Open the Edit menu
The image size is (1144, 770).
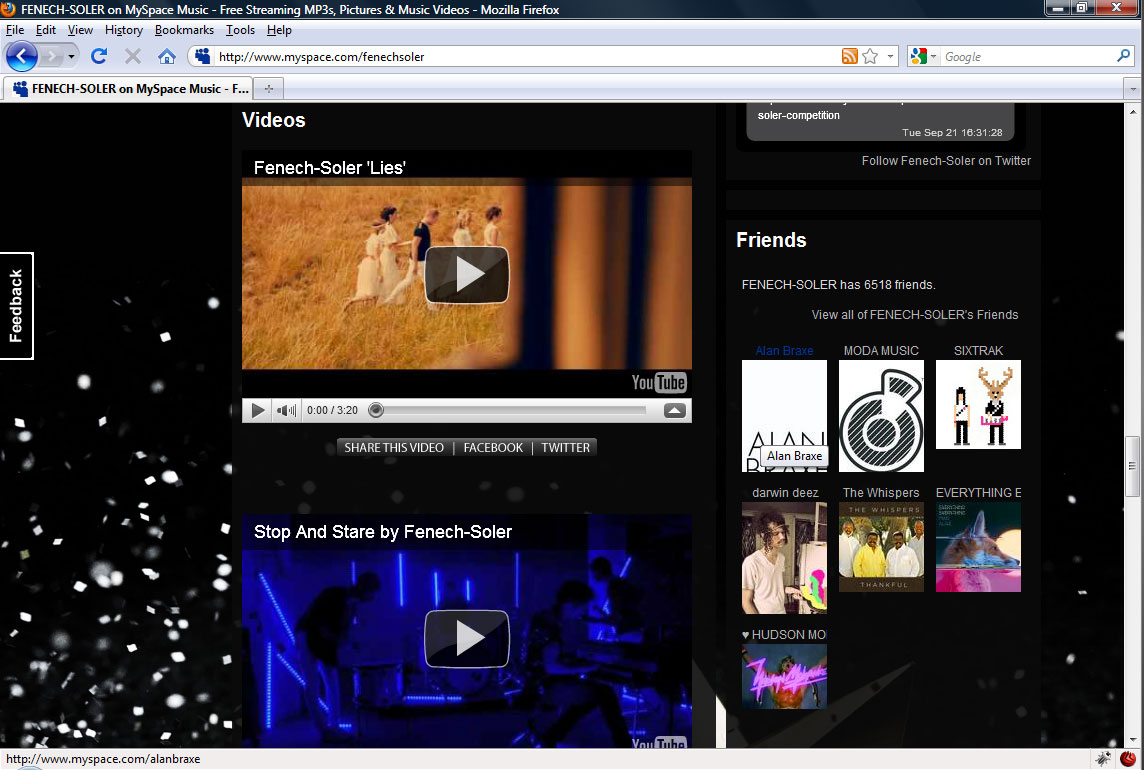coord(45,30)
